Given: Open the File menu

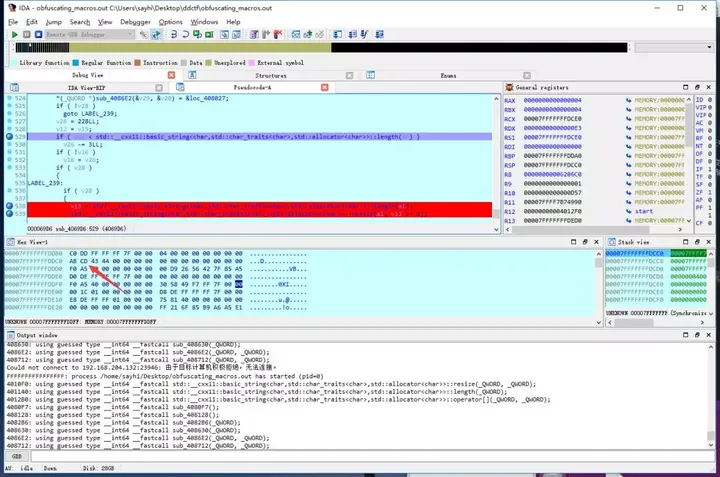Looking at the screenshot, I should point(13,22).
